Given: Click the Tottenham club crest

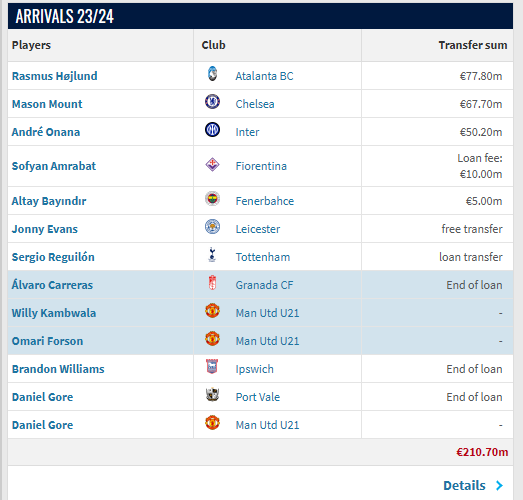Looking at the screenshot, I should (212, 255).
